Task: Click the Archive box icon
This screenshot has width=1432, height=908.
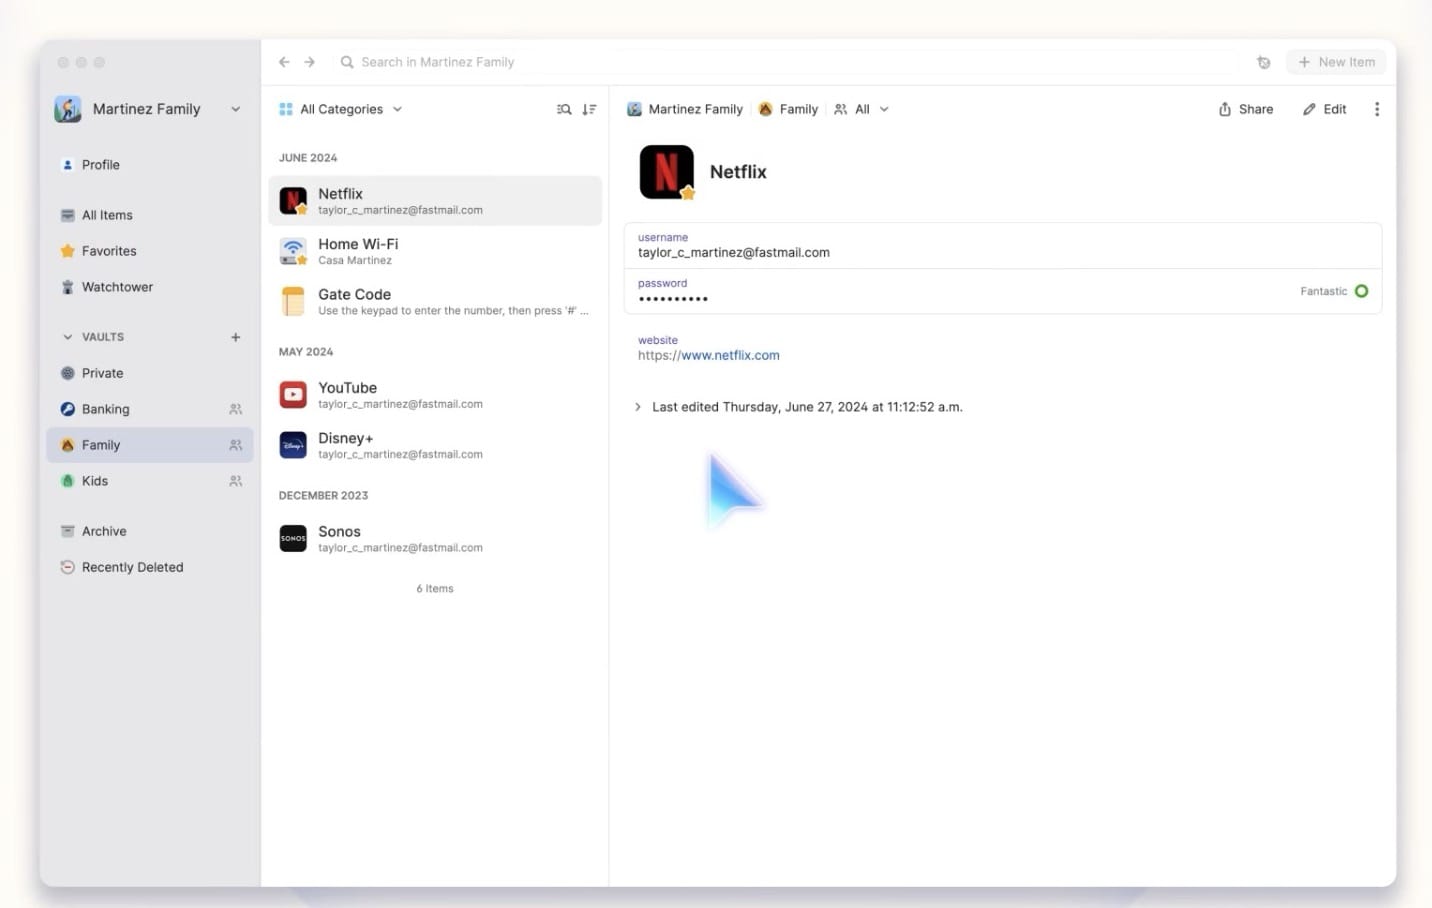Action: [68, 531]
